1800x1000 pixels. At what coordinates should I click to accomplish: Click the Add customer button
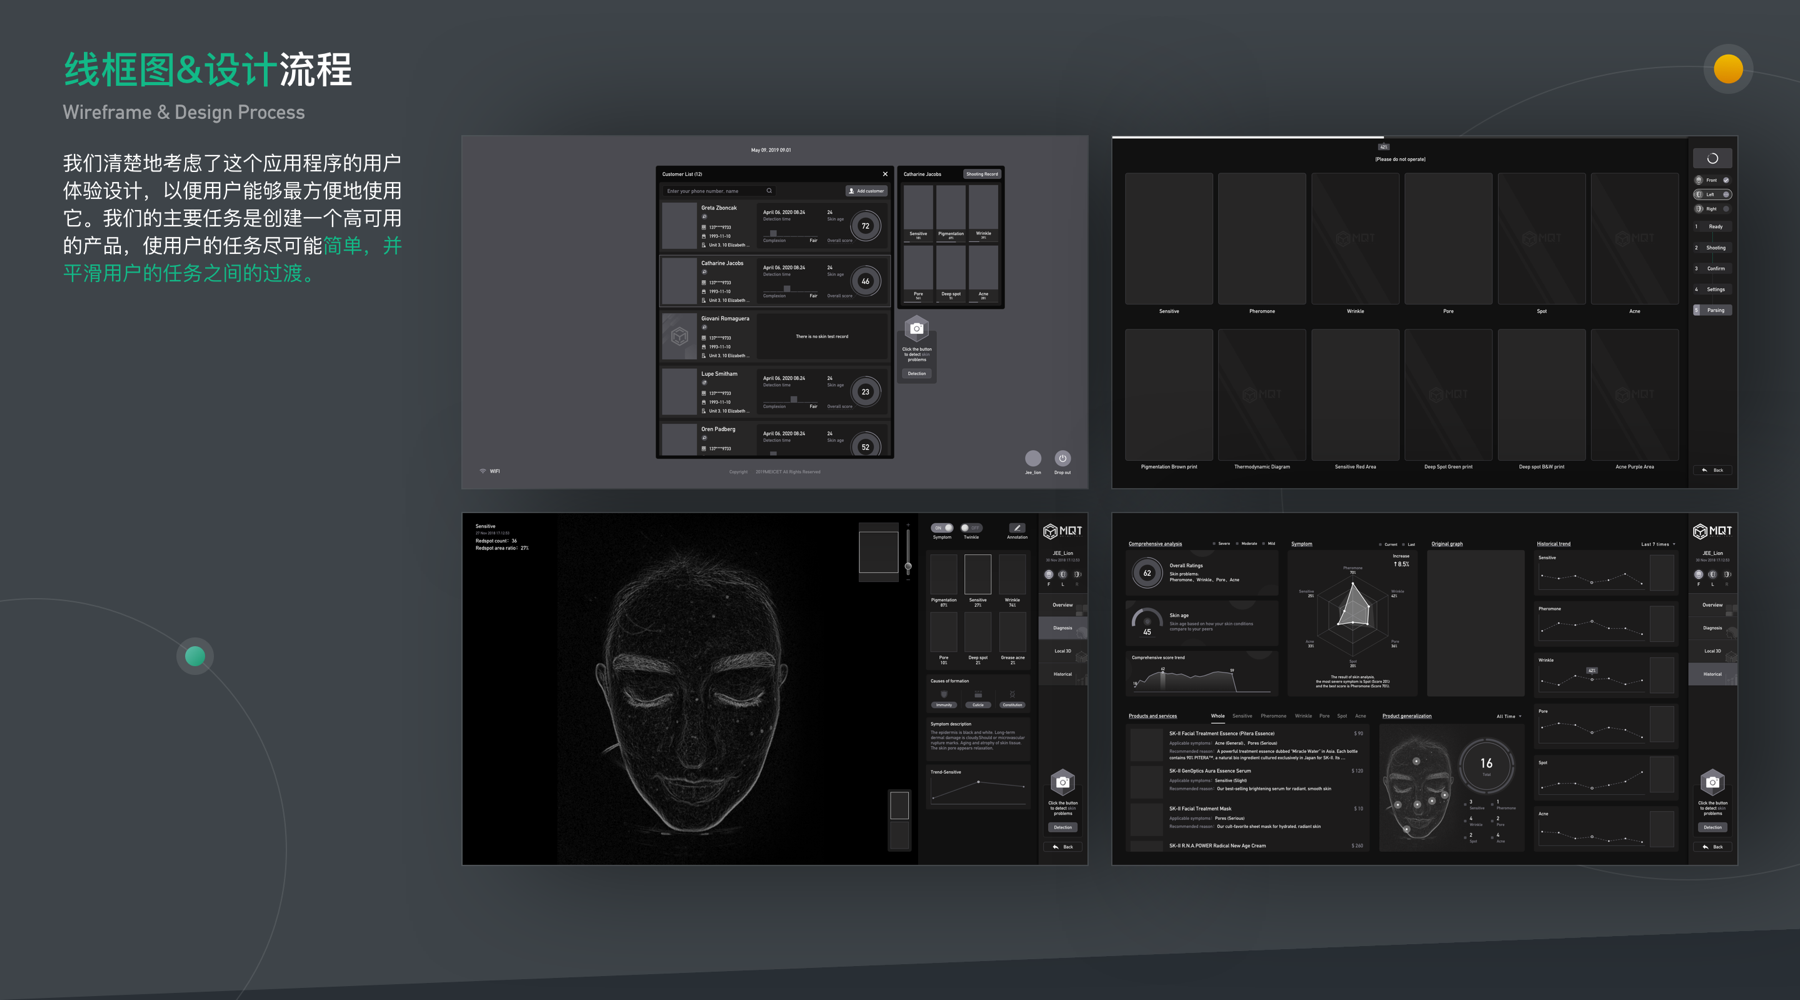click(867, 191)
